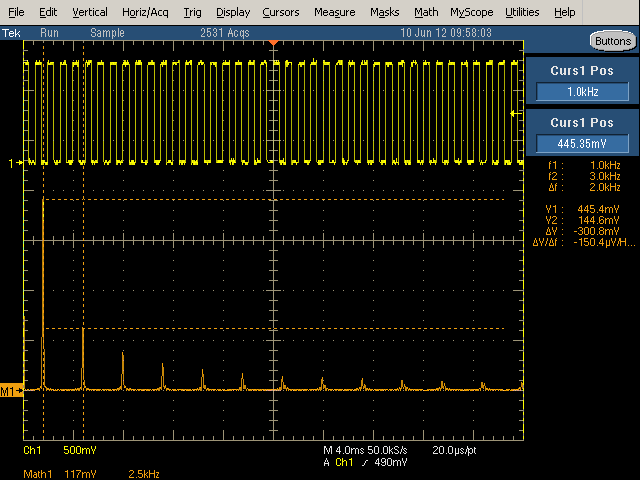The height and width of the screenshot is (480, 640).
Task: Select the 1.0kHz cursor position field
Action: coord(582,92)
